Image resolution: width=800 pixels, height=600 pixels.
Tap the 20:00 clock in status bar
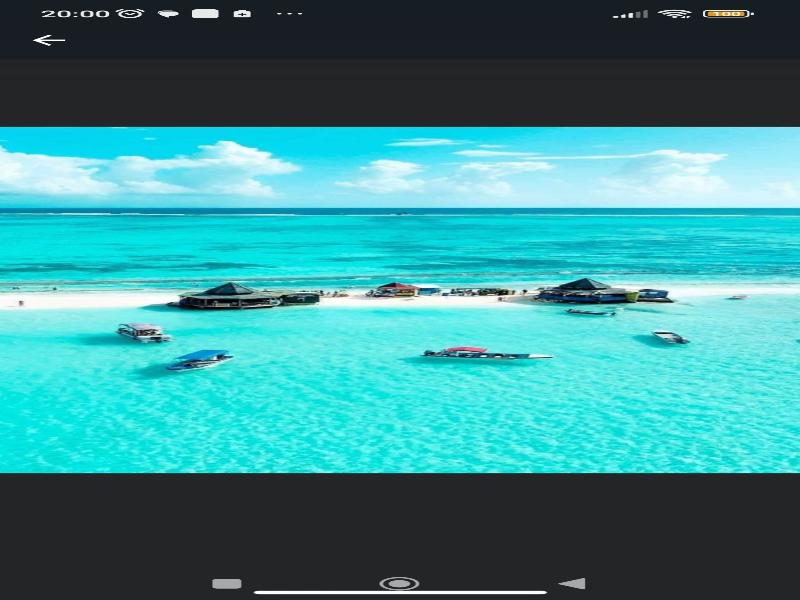(x=75, y=14)
